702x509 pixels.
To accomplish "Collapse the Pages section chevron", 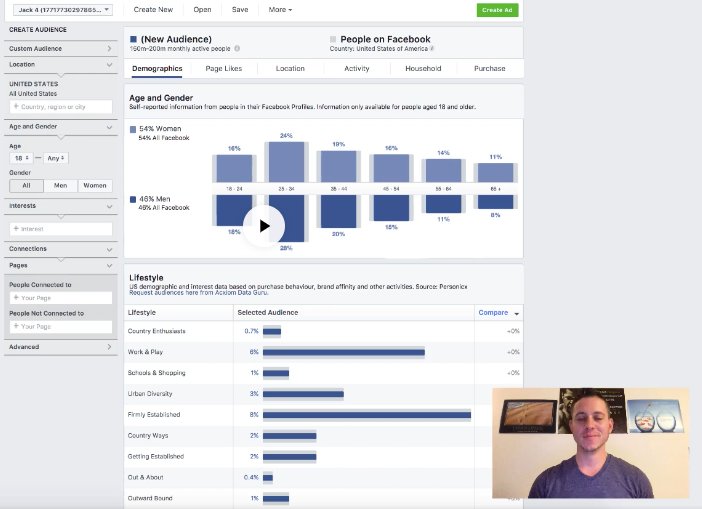I will [x=109, y=265].
